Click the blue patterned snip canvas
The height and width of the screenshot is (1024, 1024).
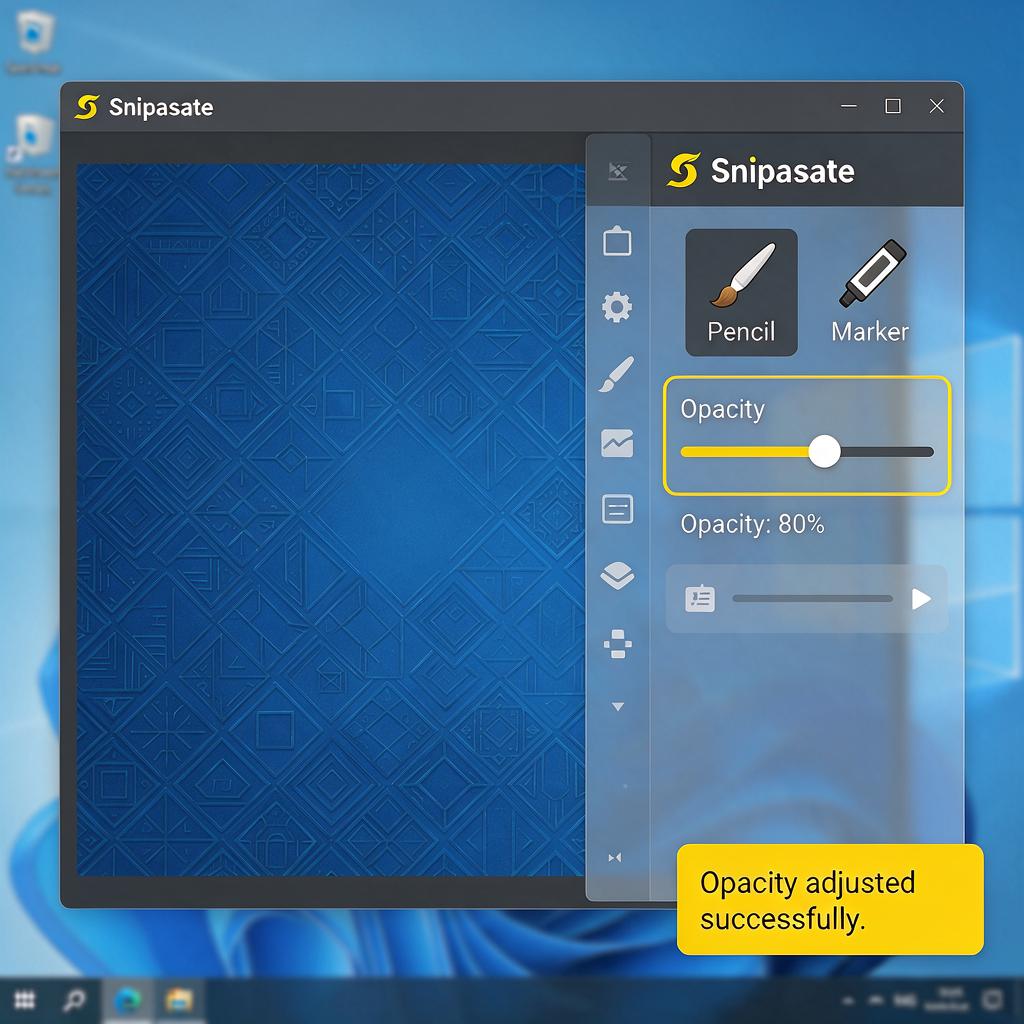point(330,520)
